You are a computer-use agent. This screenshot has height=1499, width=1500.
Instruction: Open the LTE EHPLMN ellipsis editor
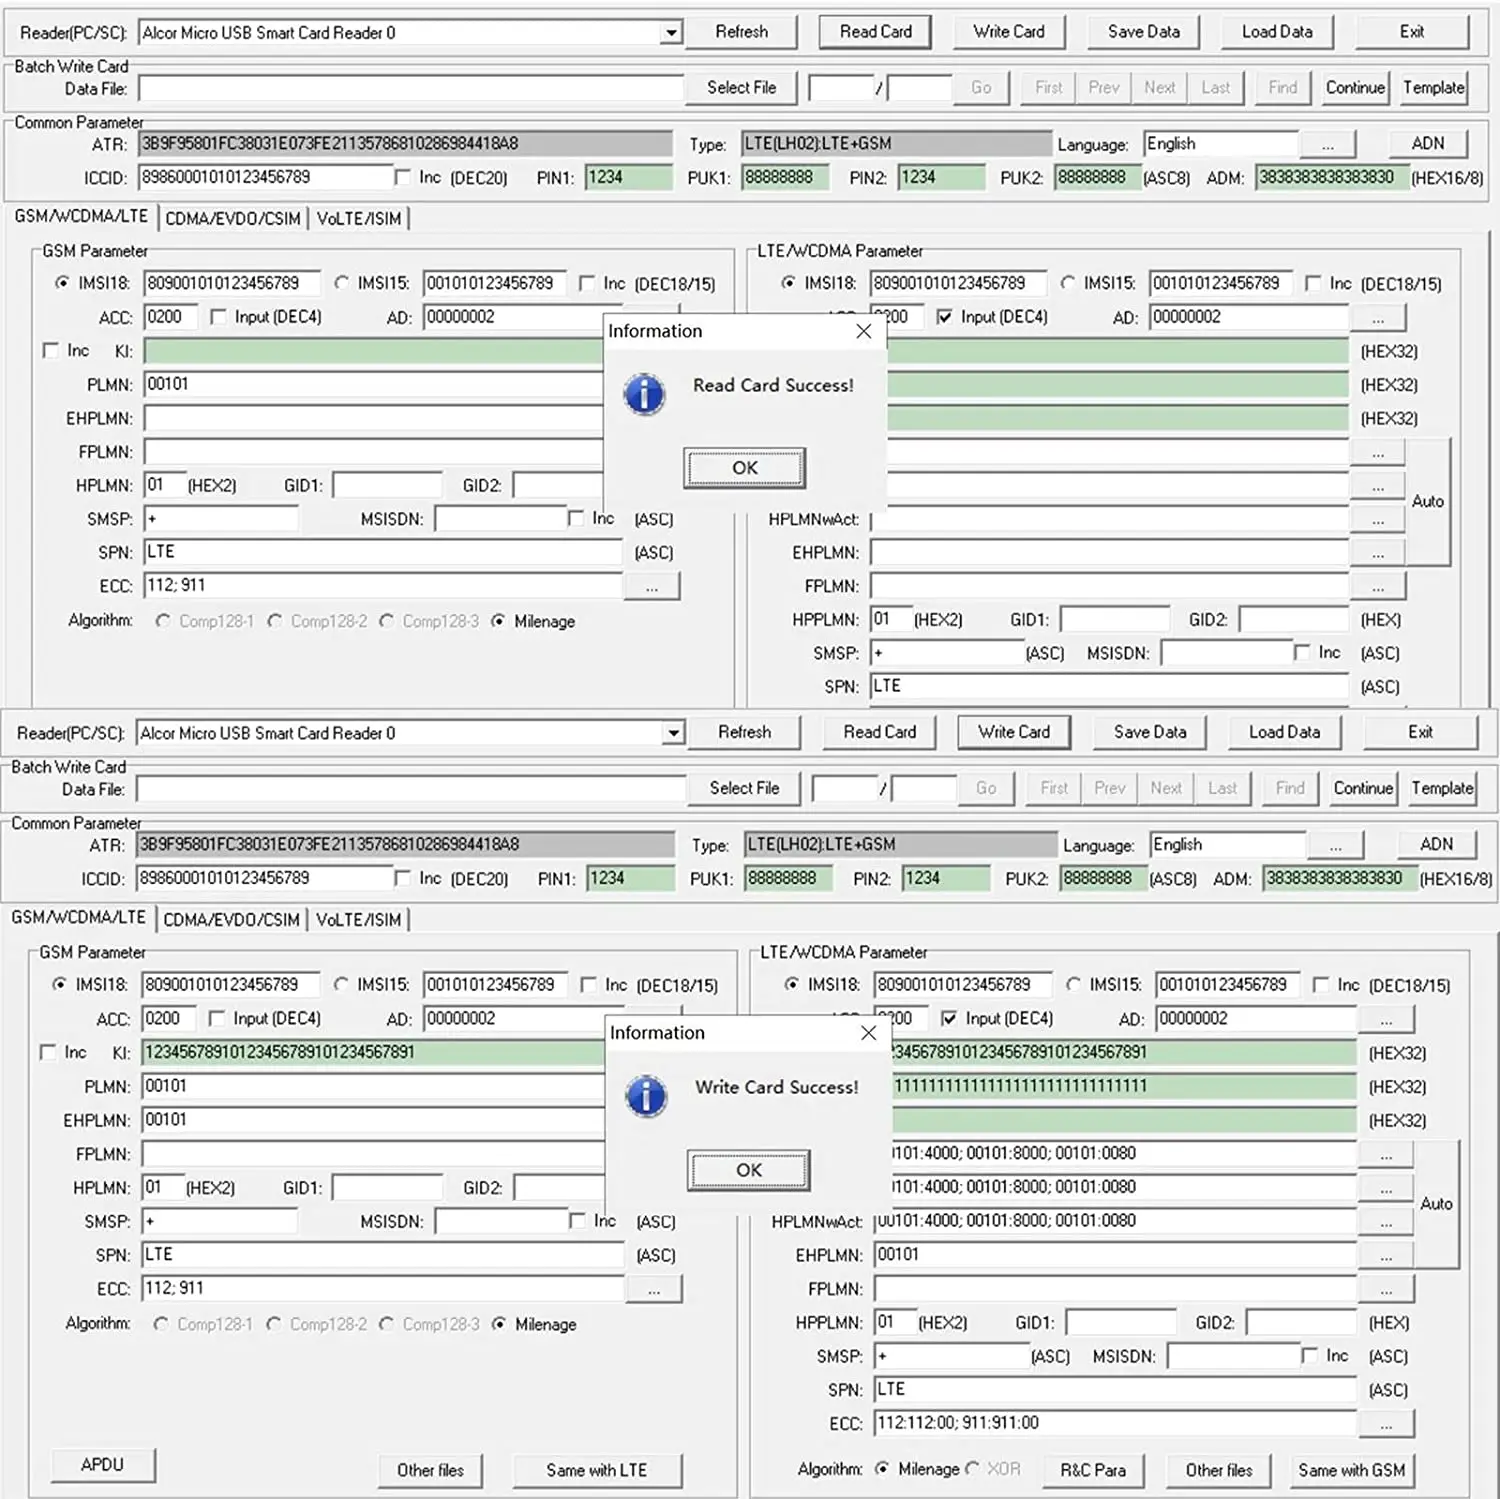click(1379, 552)
